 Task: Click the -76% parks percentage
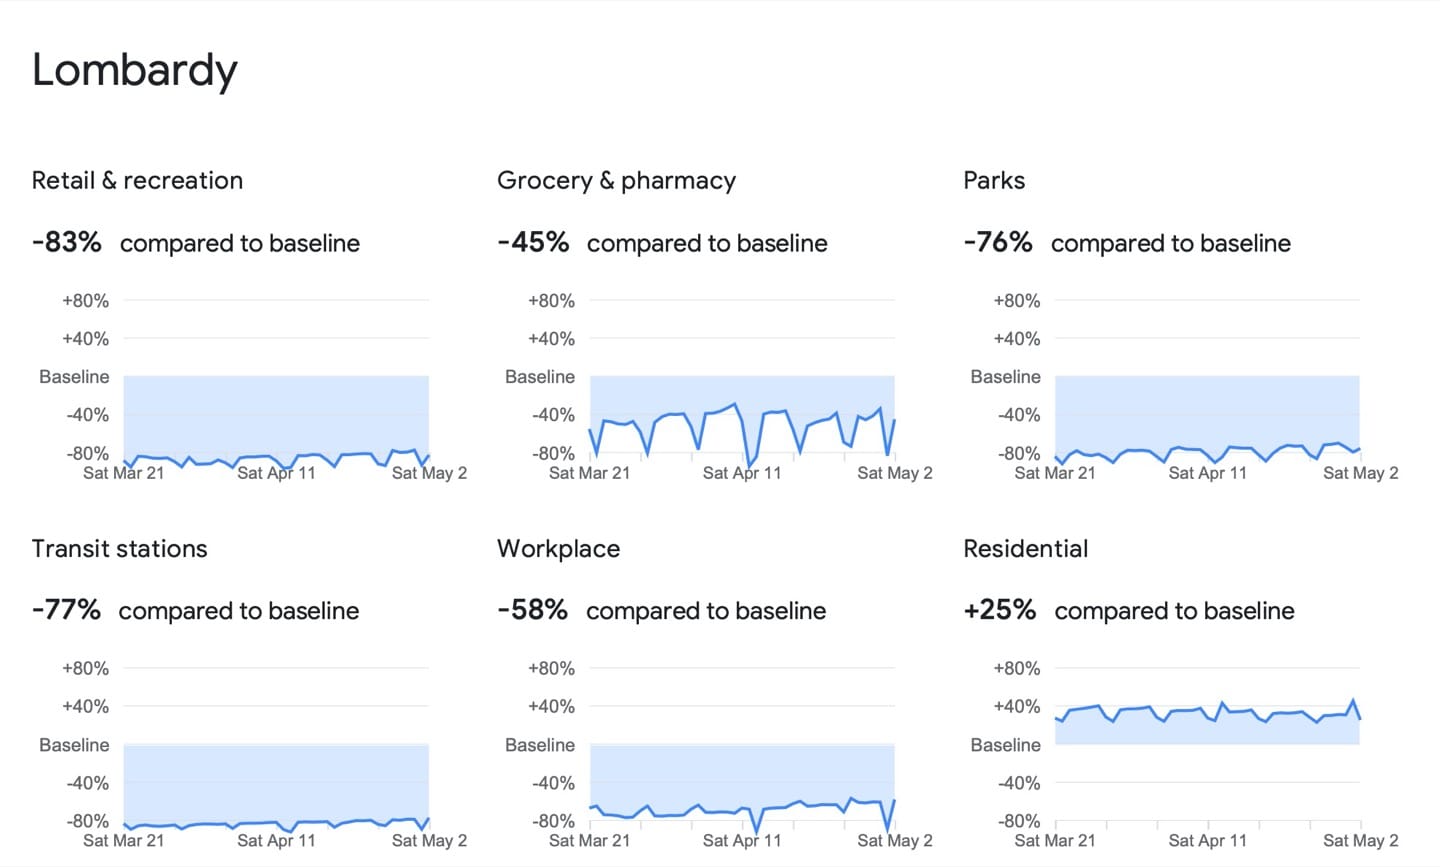point(998,242)
